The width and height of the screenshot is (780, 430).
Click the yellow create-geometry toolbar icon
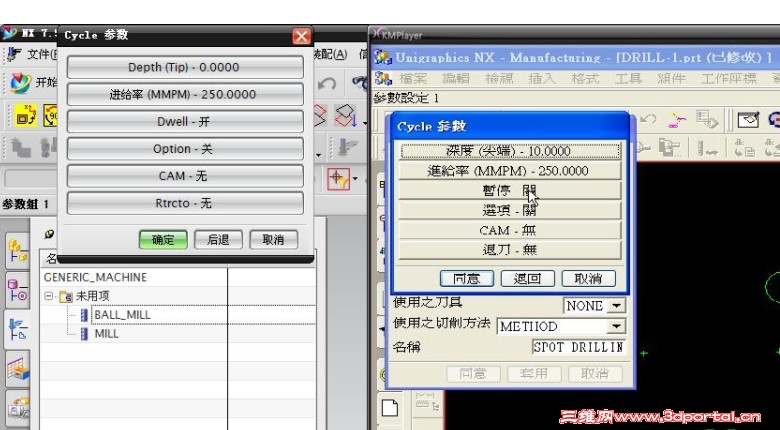(25, 115)
